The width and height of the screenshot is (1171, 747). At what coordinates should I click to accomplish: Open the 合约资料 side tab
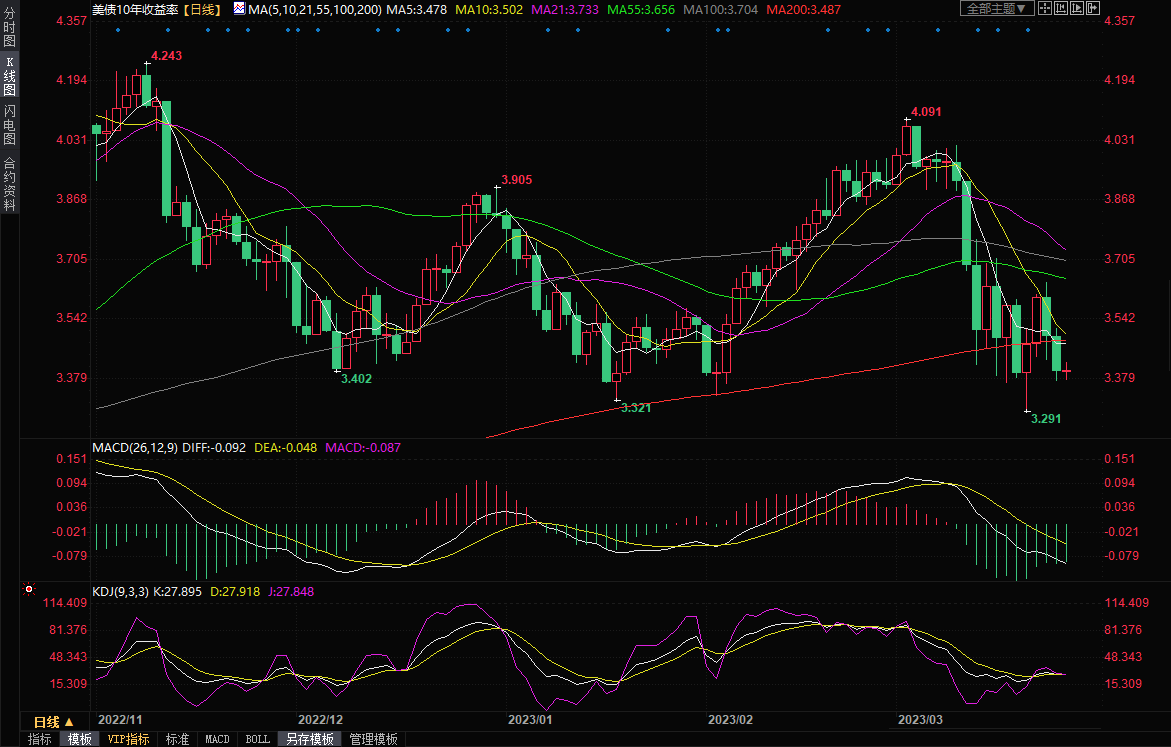9,183
